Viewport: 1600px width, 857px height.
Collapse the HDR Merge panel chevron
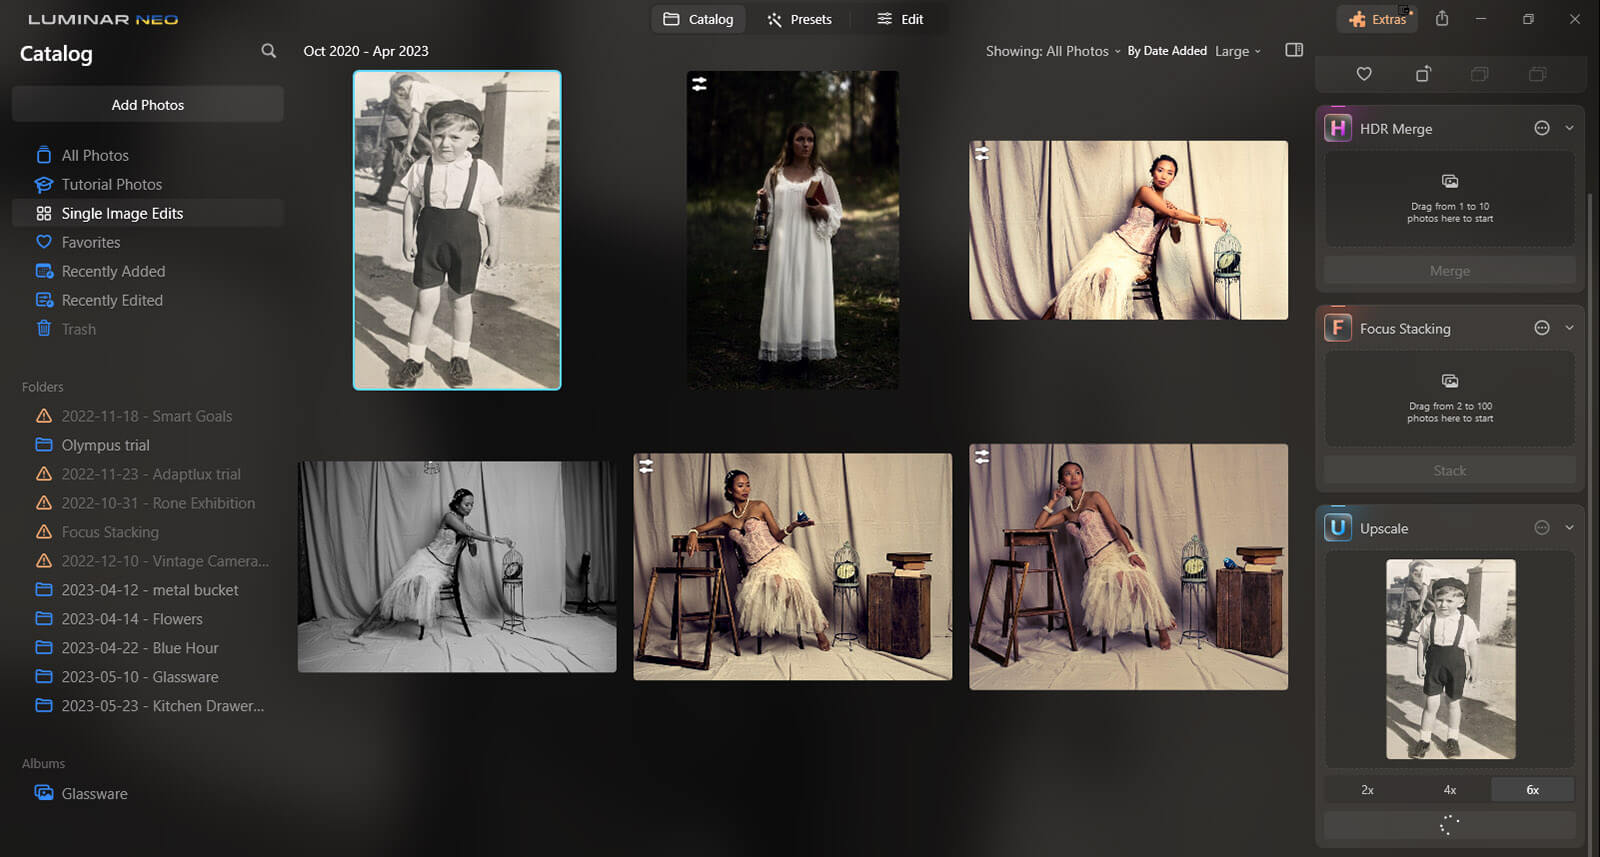pos(1569,128)
